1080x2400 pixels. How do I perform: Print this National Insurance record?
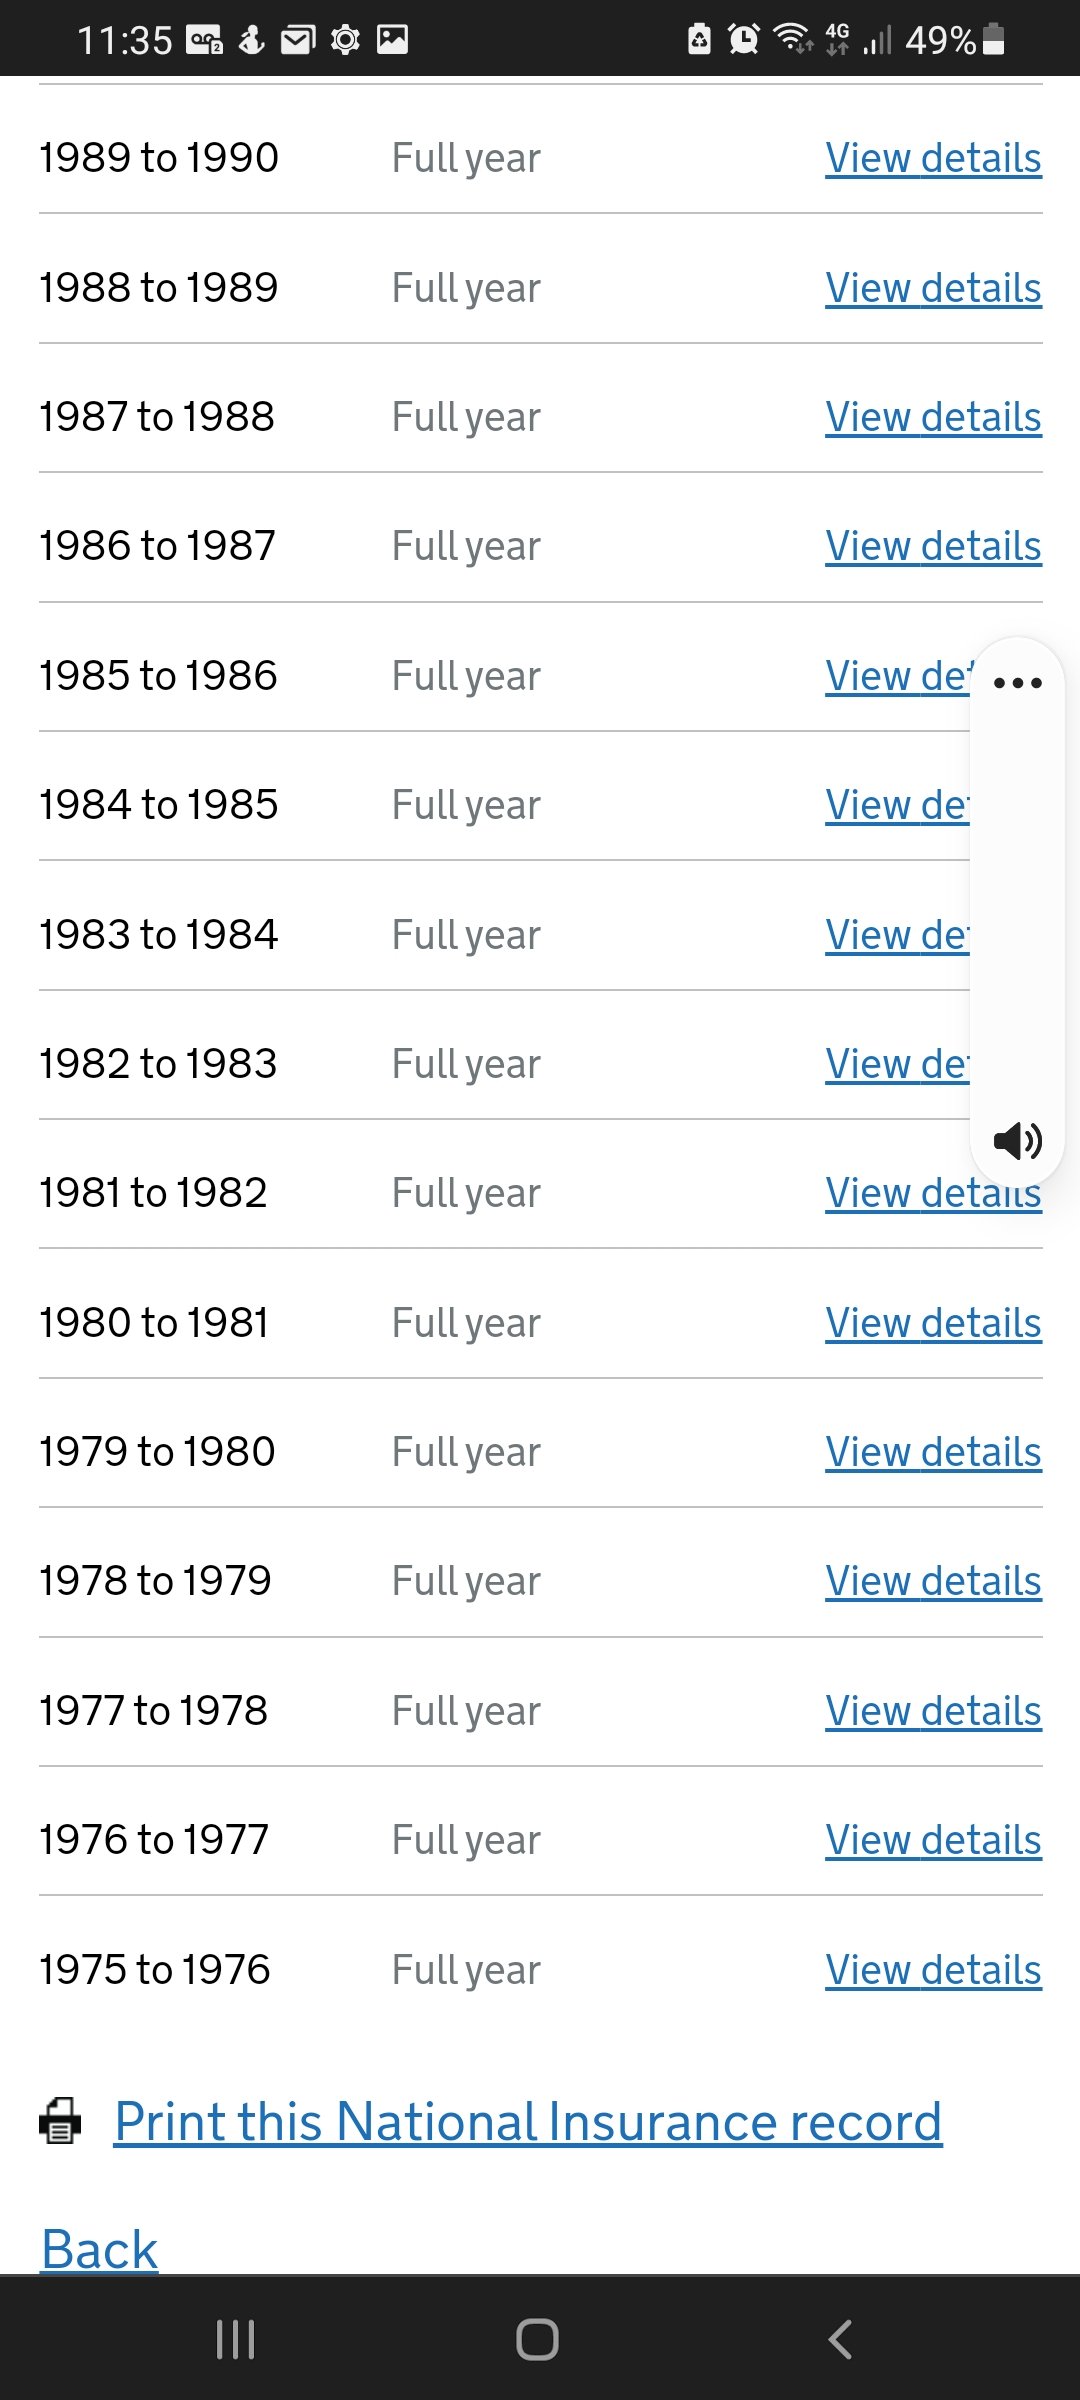(x=528, y=2121)
